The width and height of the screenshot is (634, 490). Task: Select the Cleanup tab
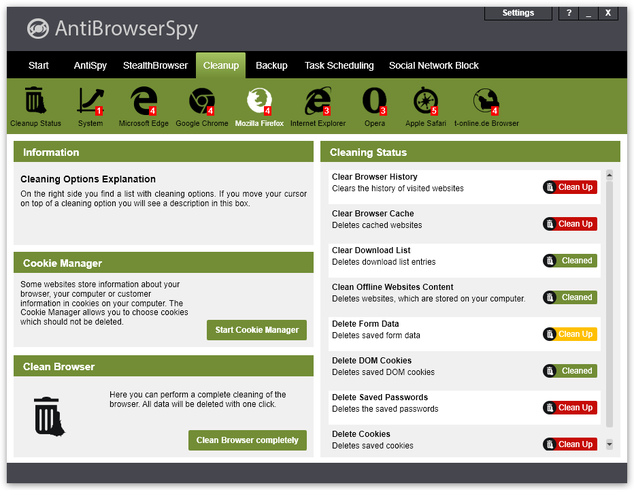point(221,65)
